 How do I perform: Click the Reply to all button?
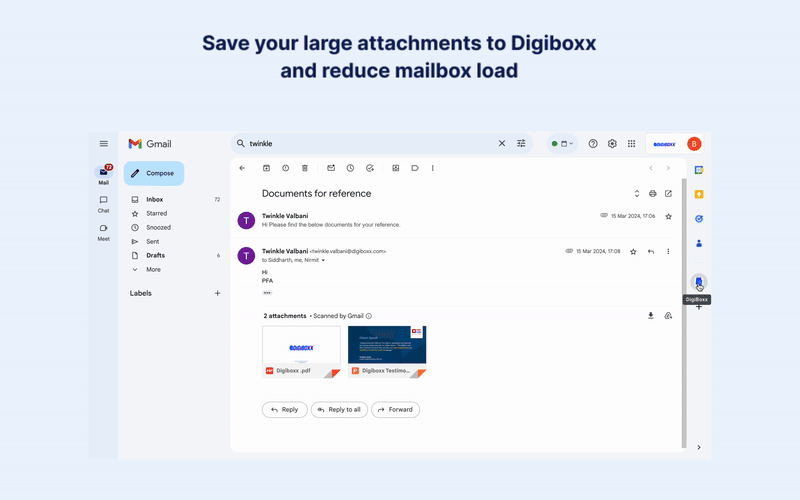[x=339, y=410]
